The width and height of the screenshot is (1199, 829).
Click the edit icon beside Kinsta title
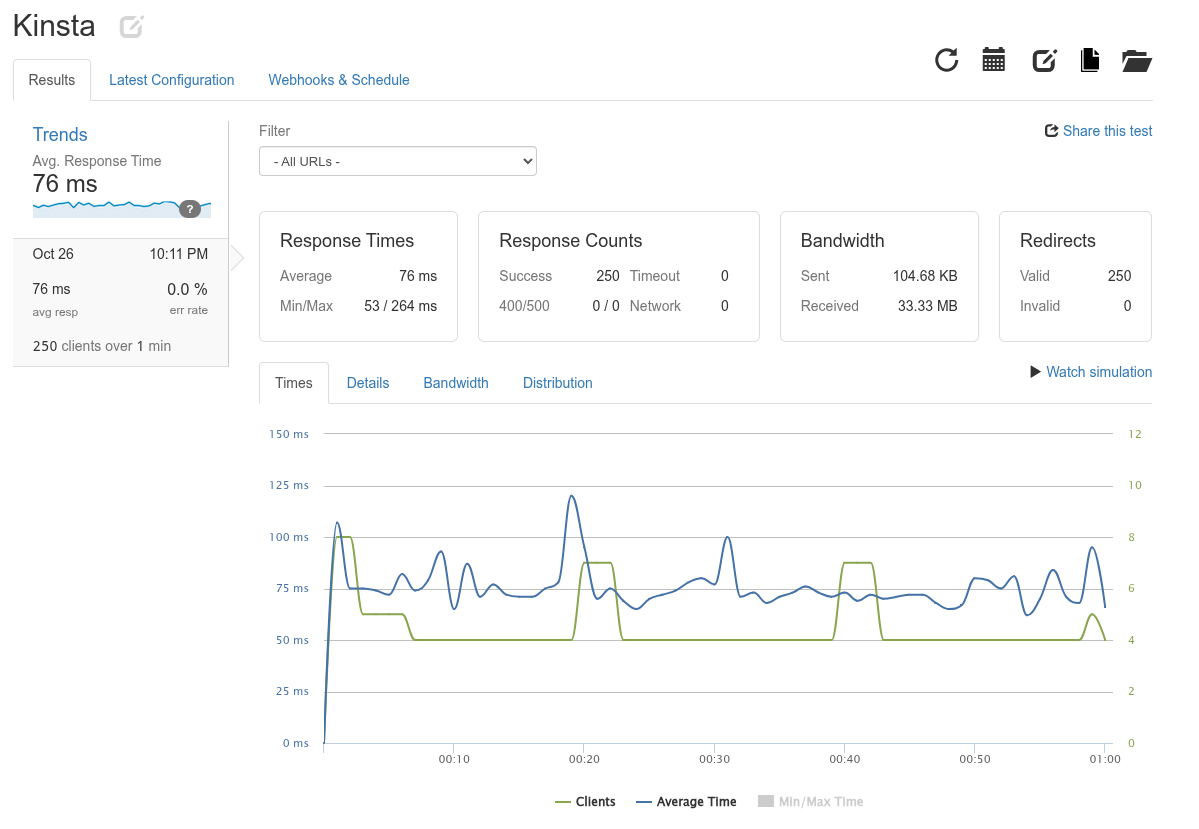[x=131, y=27]
